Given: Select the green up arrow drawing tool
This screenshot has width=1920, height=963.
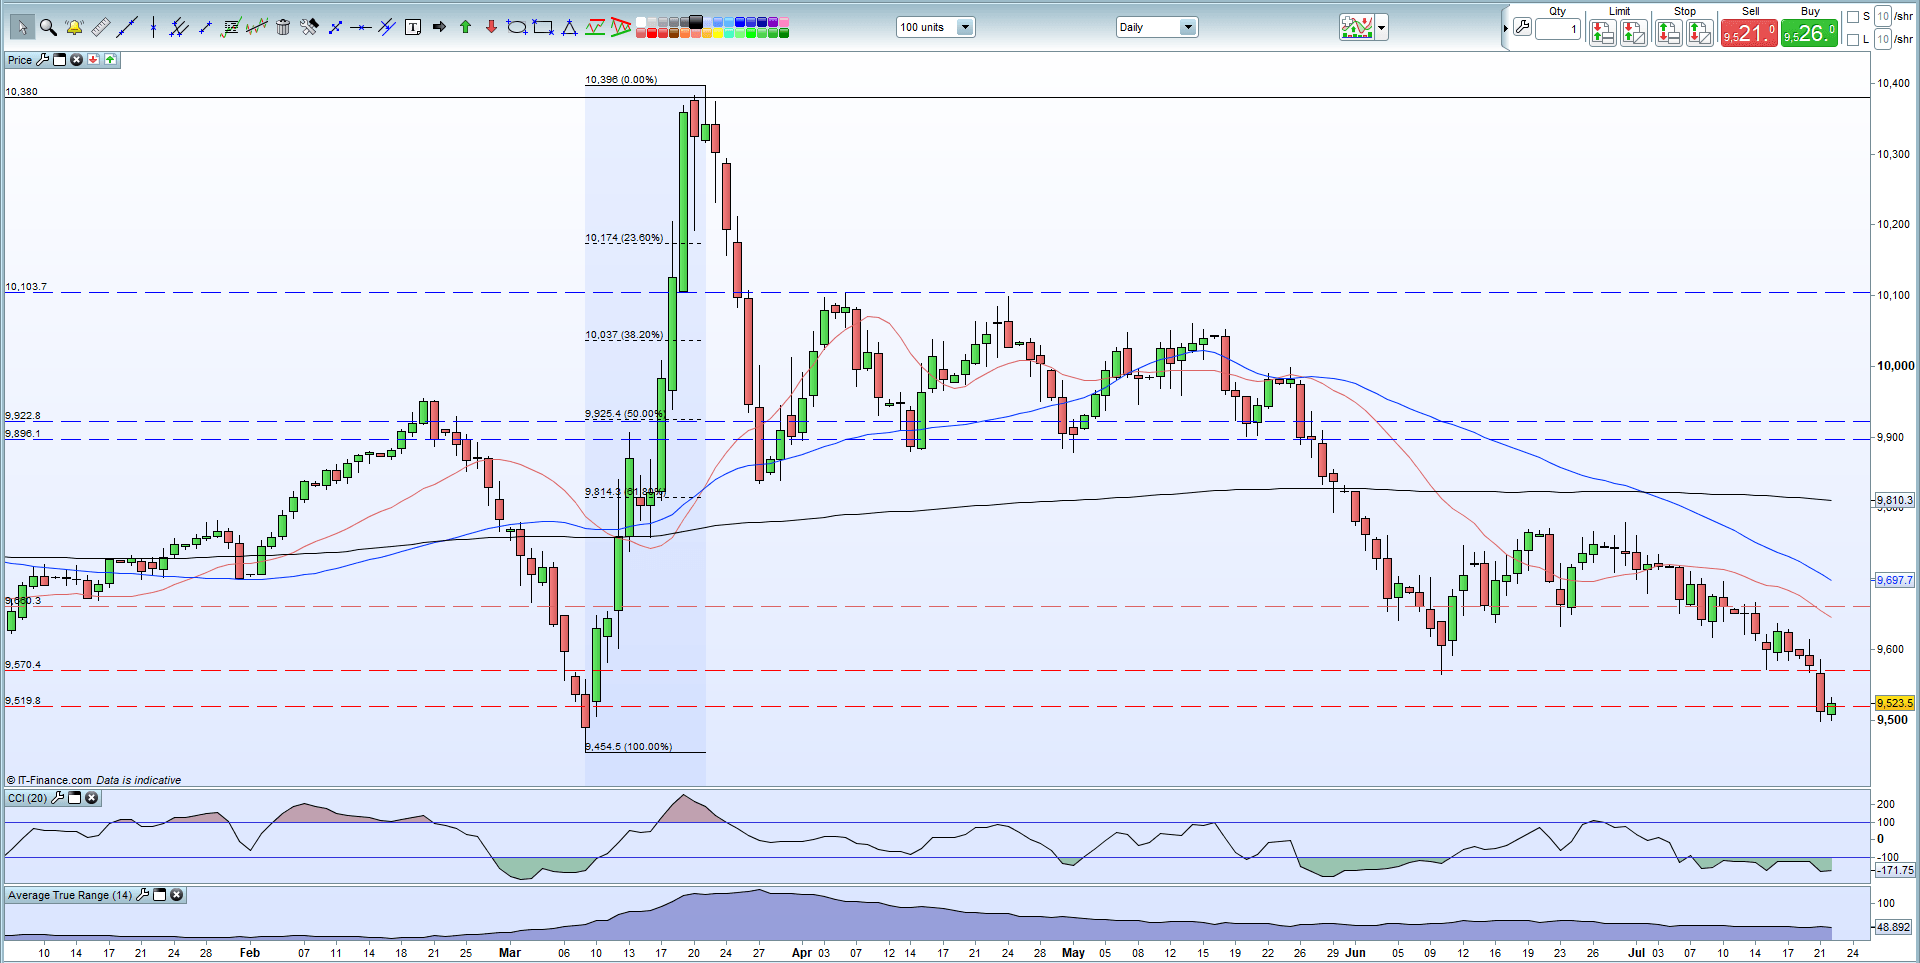Looking at the screenshot, I should 465,28.
